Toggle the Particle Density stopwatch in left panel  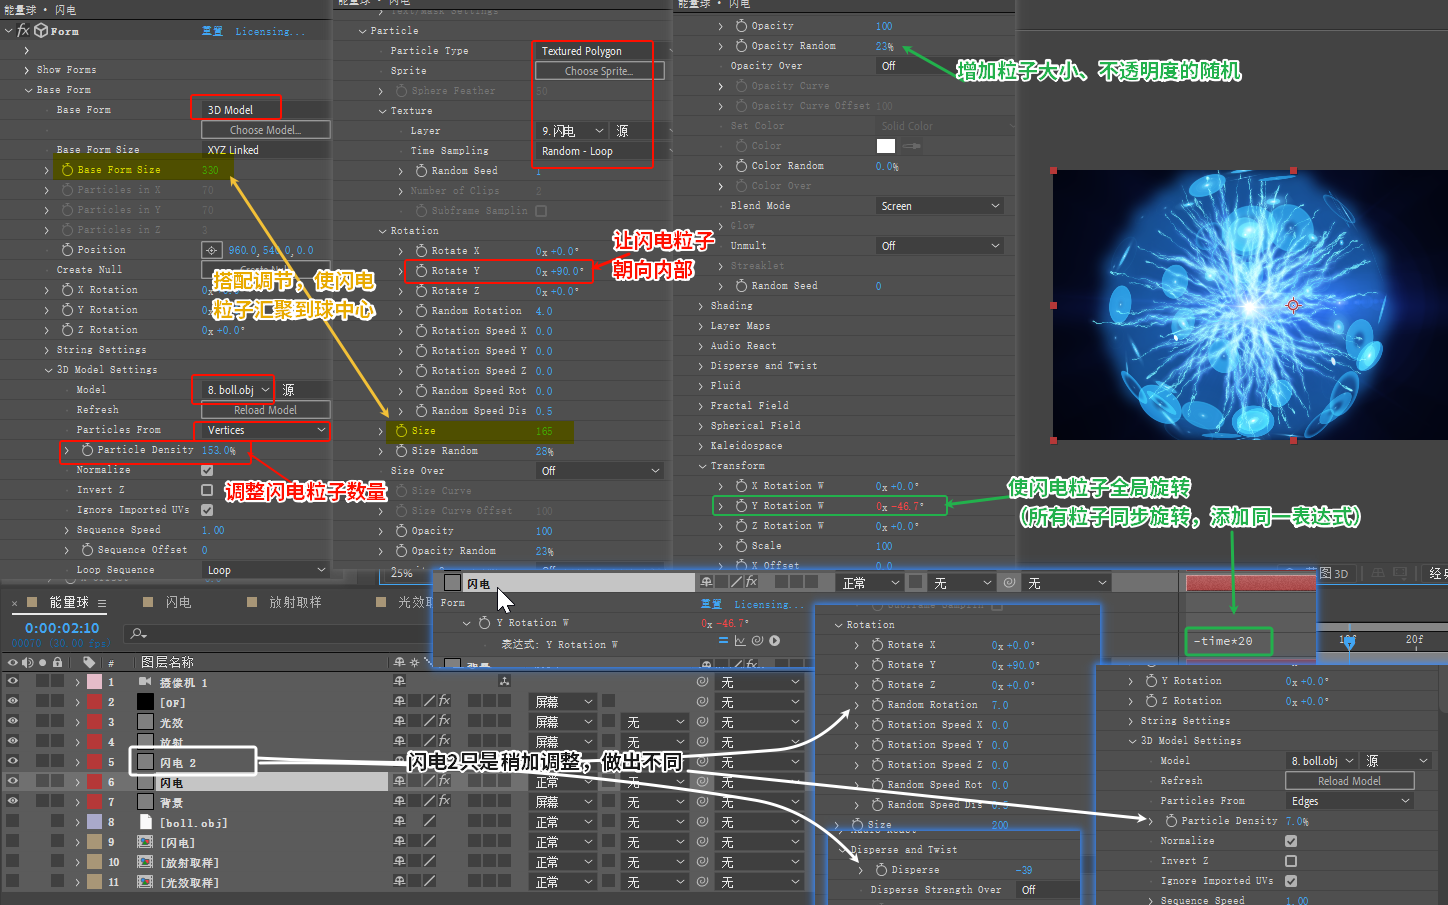87,450
